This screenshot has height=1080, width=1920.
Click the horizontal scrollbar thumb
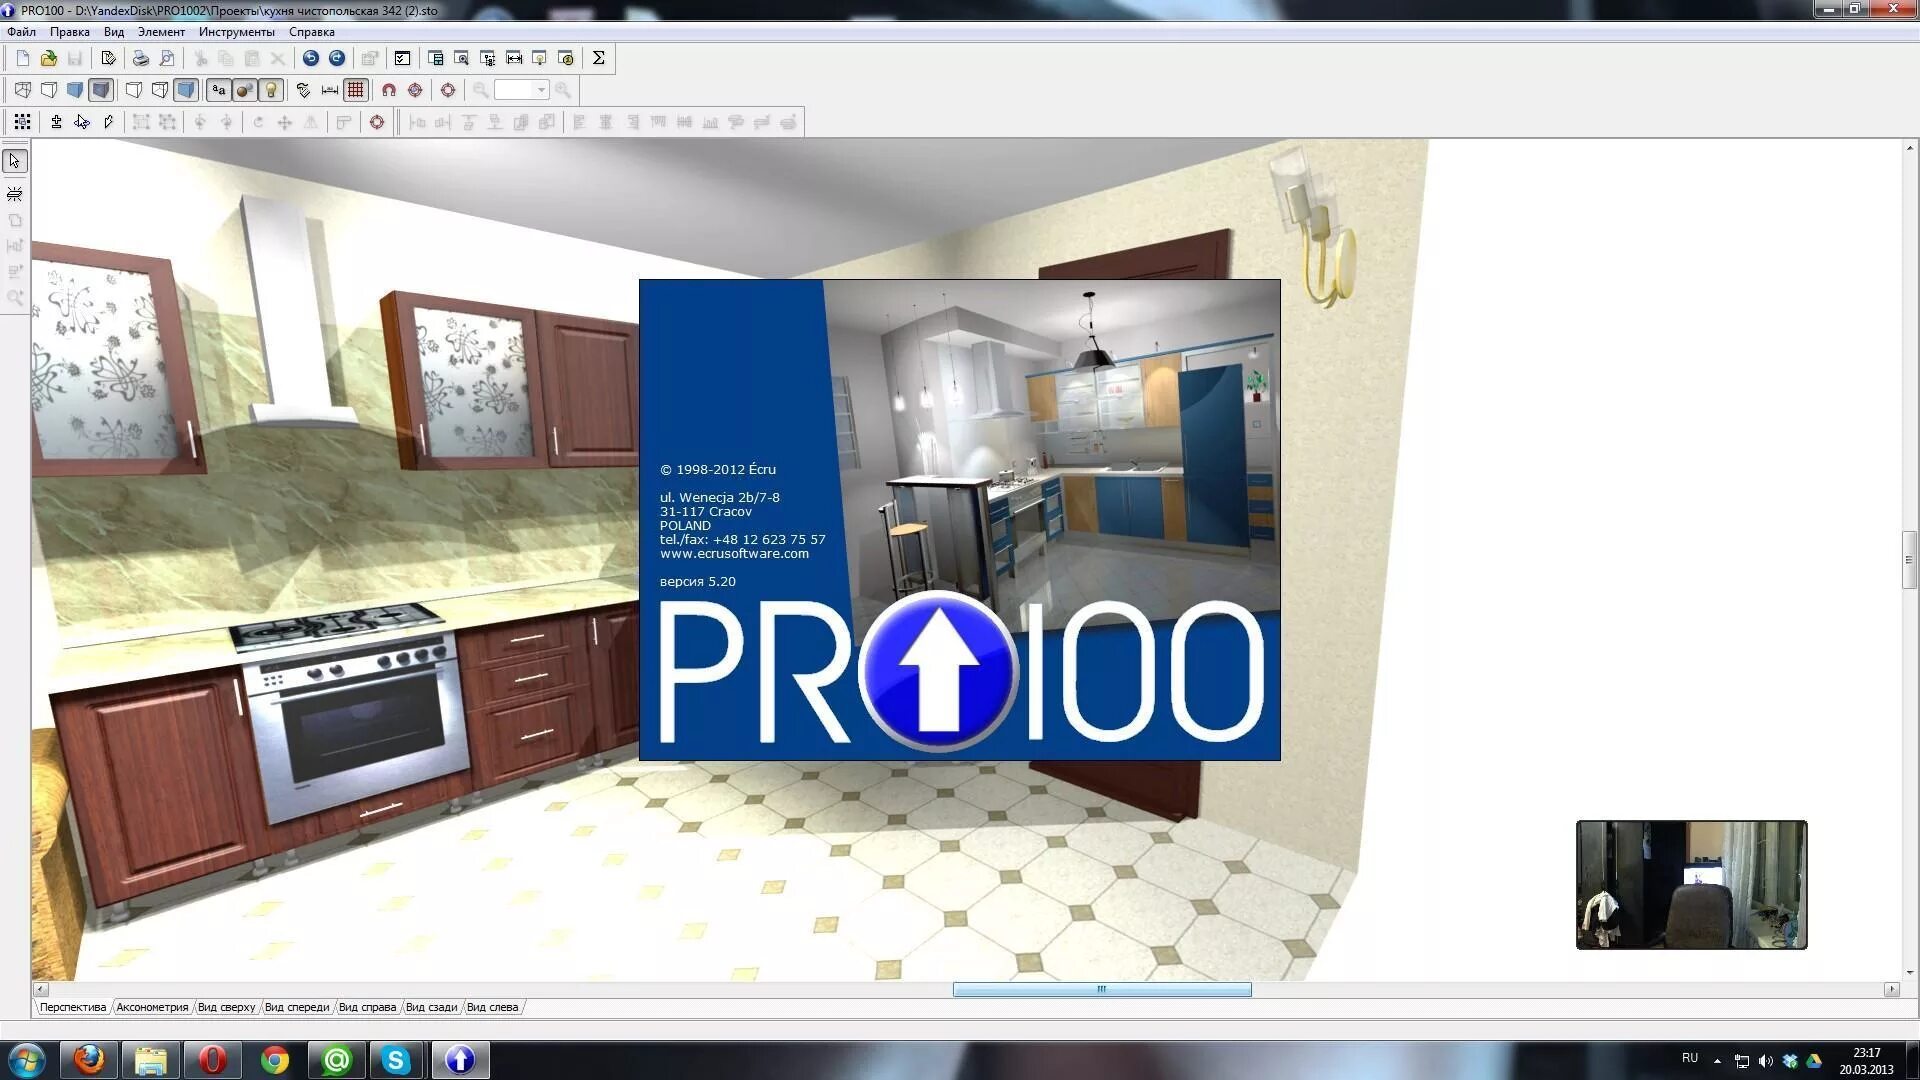pyautogui.click(x=1101, y=989)
